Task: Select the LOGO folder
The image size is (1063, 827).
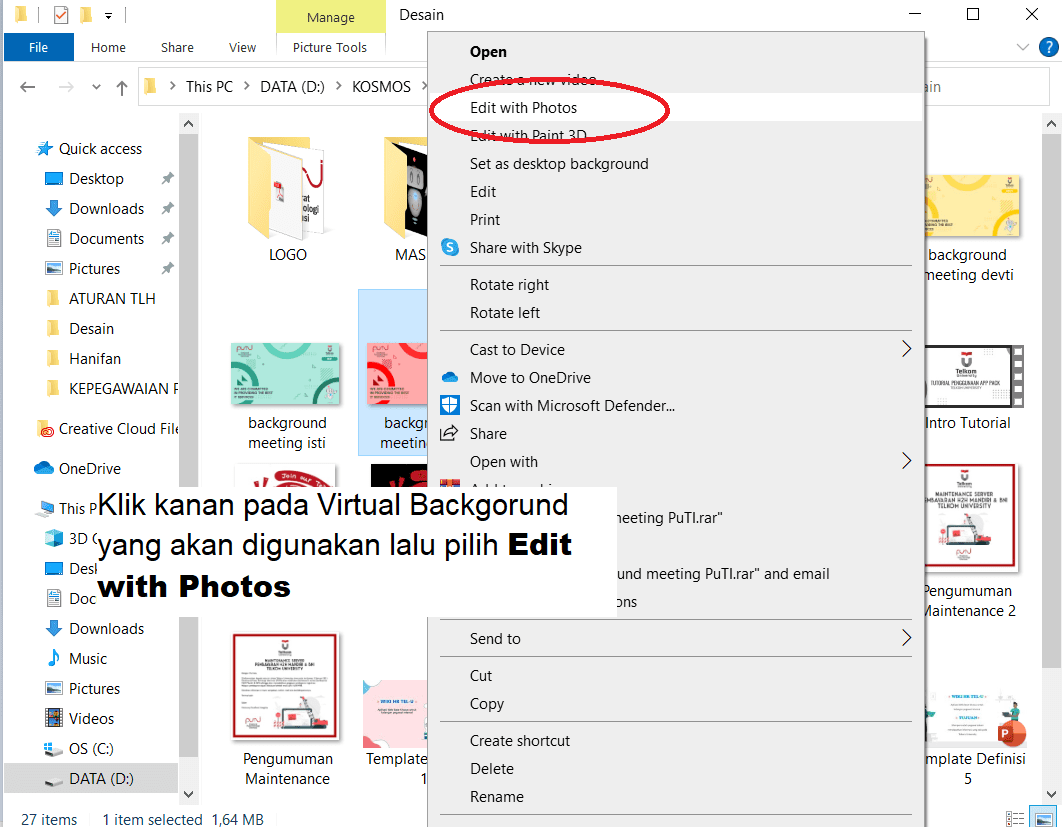Action: click(287, 200)
